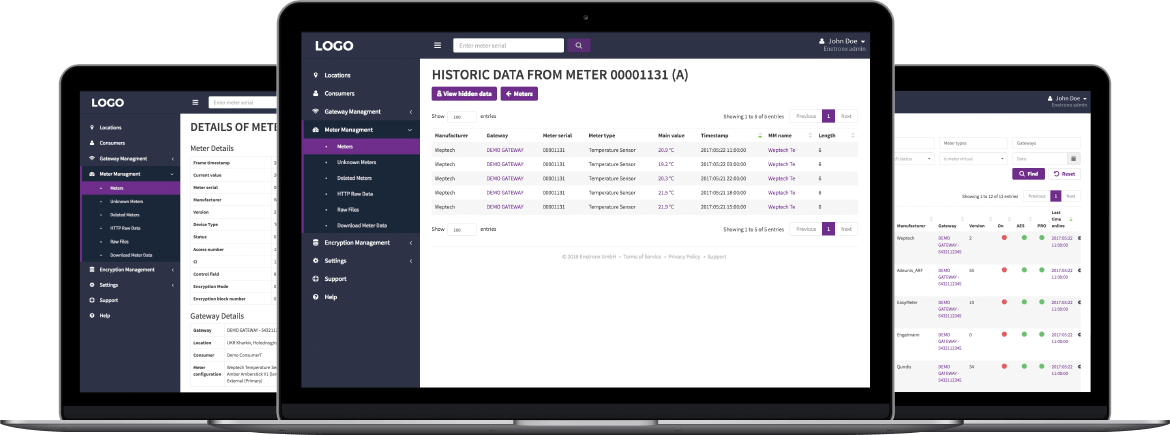Toggle the hamburger menu in the center window
Screen dimensions: 1170x435
tap(438, 45)
